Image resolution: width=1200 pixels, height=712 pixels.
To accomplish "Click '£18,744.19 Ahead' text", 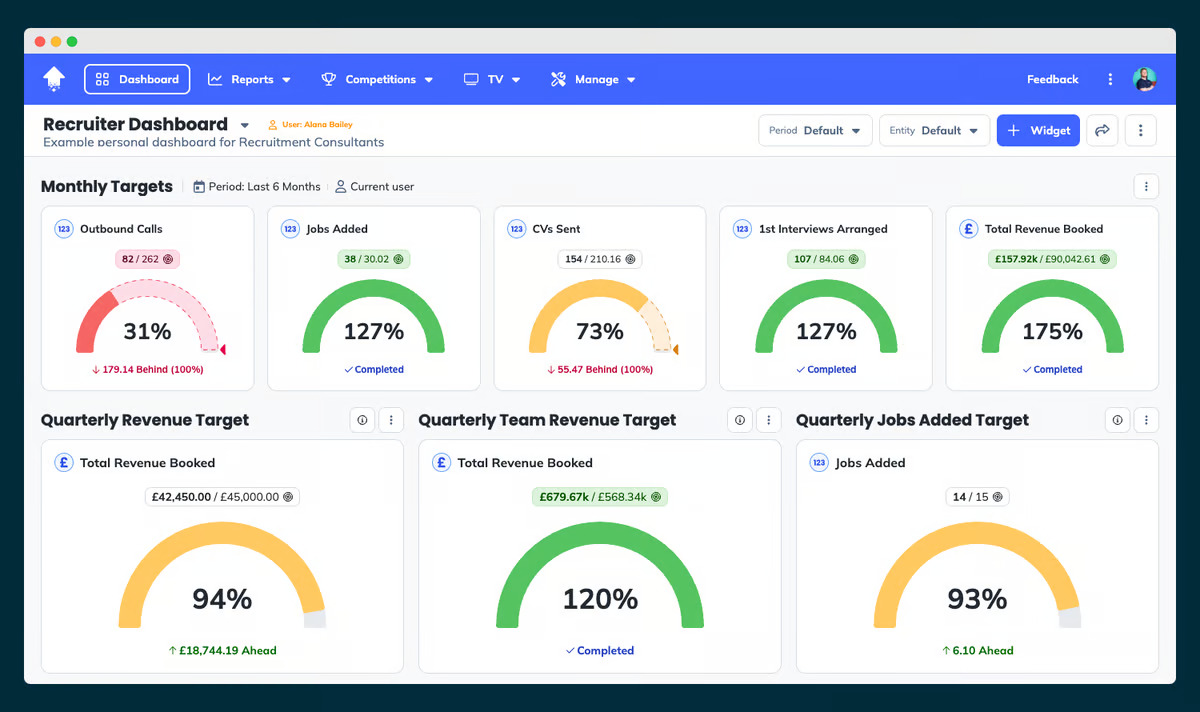I will [222, 650].
